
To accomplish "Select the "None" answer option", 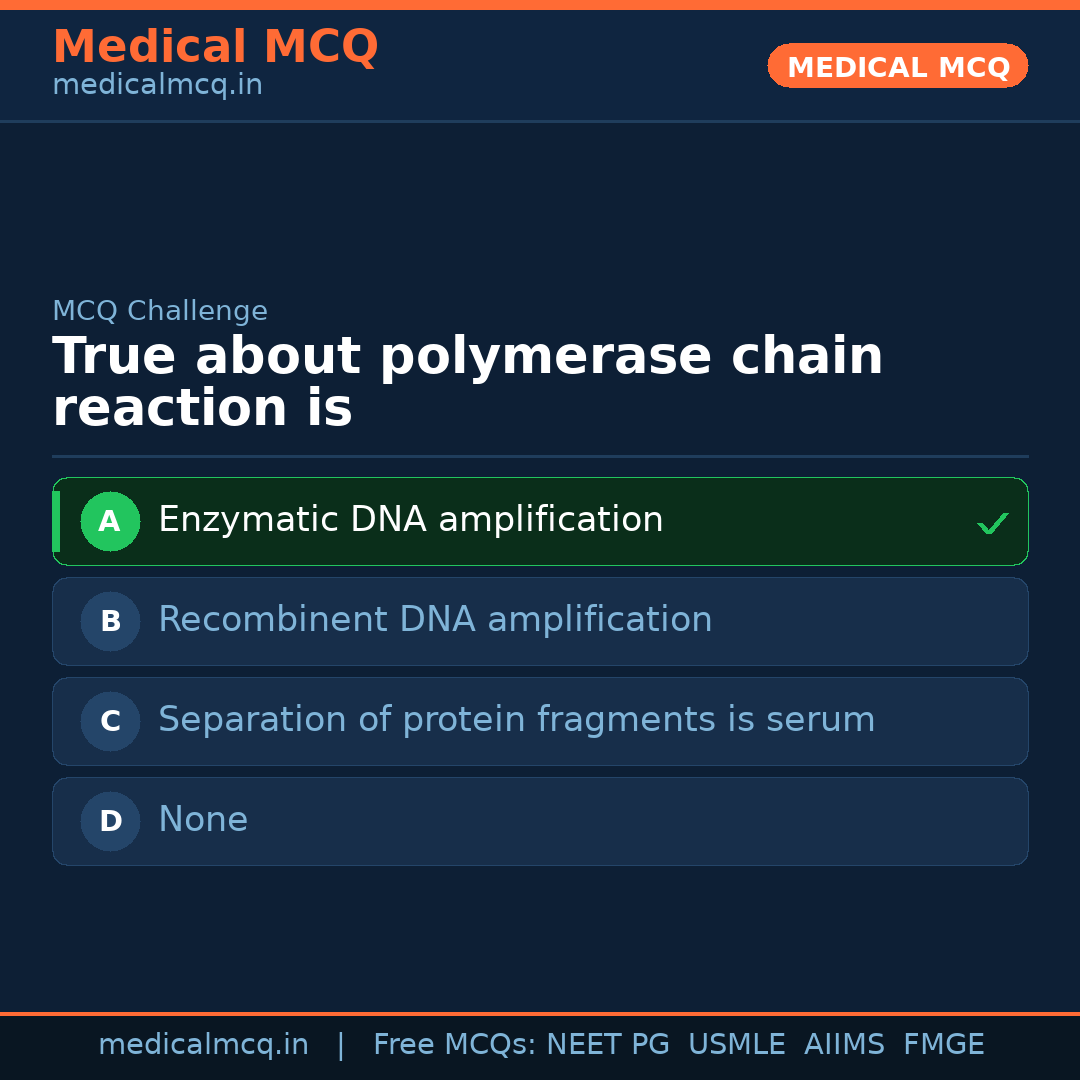I will pos(203,820).
